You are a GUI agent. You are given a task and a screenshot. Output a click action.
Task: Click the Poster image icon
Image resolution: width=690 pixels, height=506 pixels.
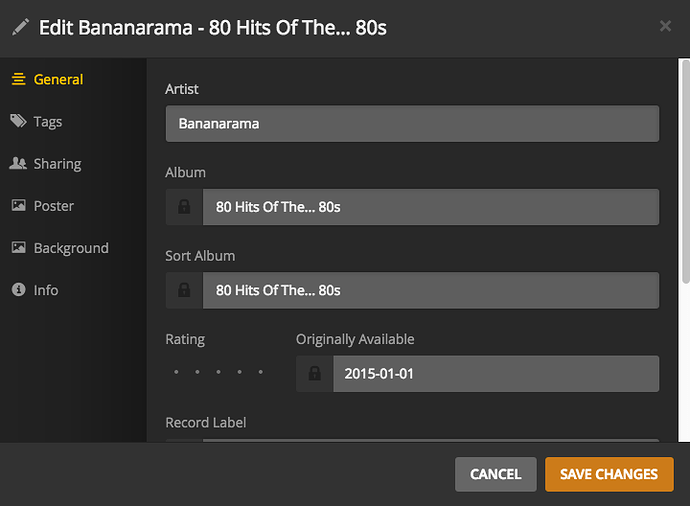click(x=18, y=206)
